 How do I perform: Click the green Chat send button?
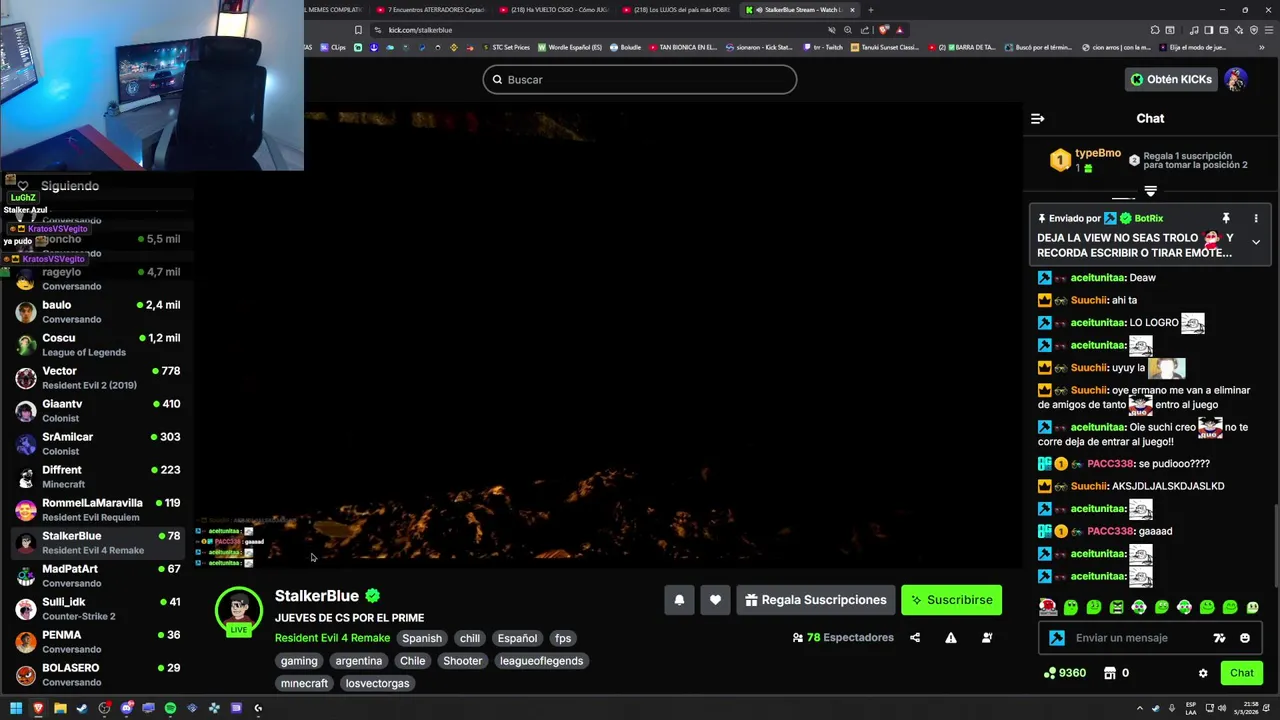[1241, 673]
